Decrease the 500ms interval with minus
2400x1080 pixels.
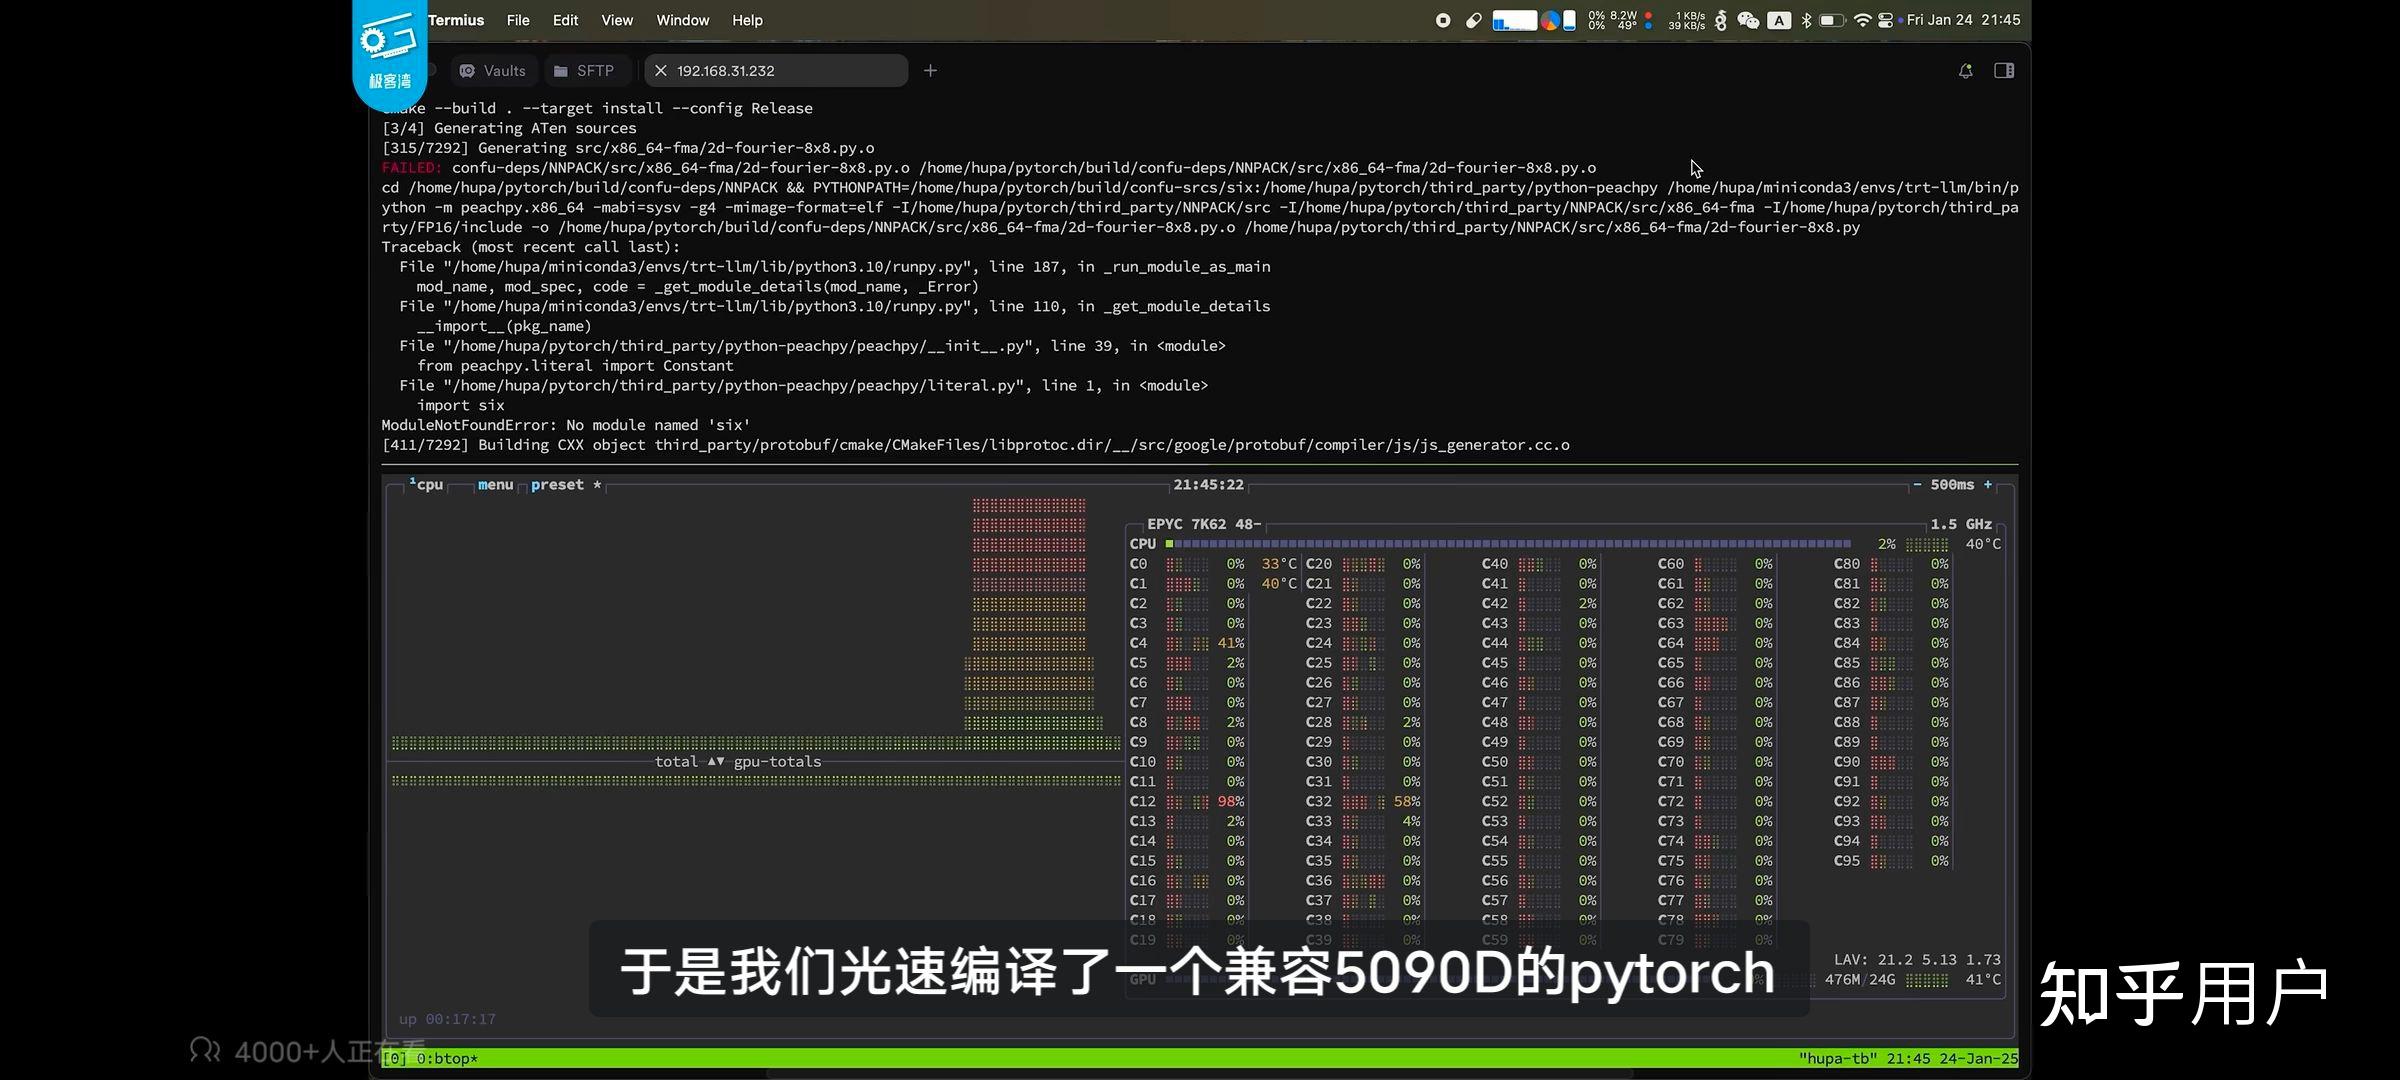coord(1917,484)
